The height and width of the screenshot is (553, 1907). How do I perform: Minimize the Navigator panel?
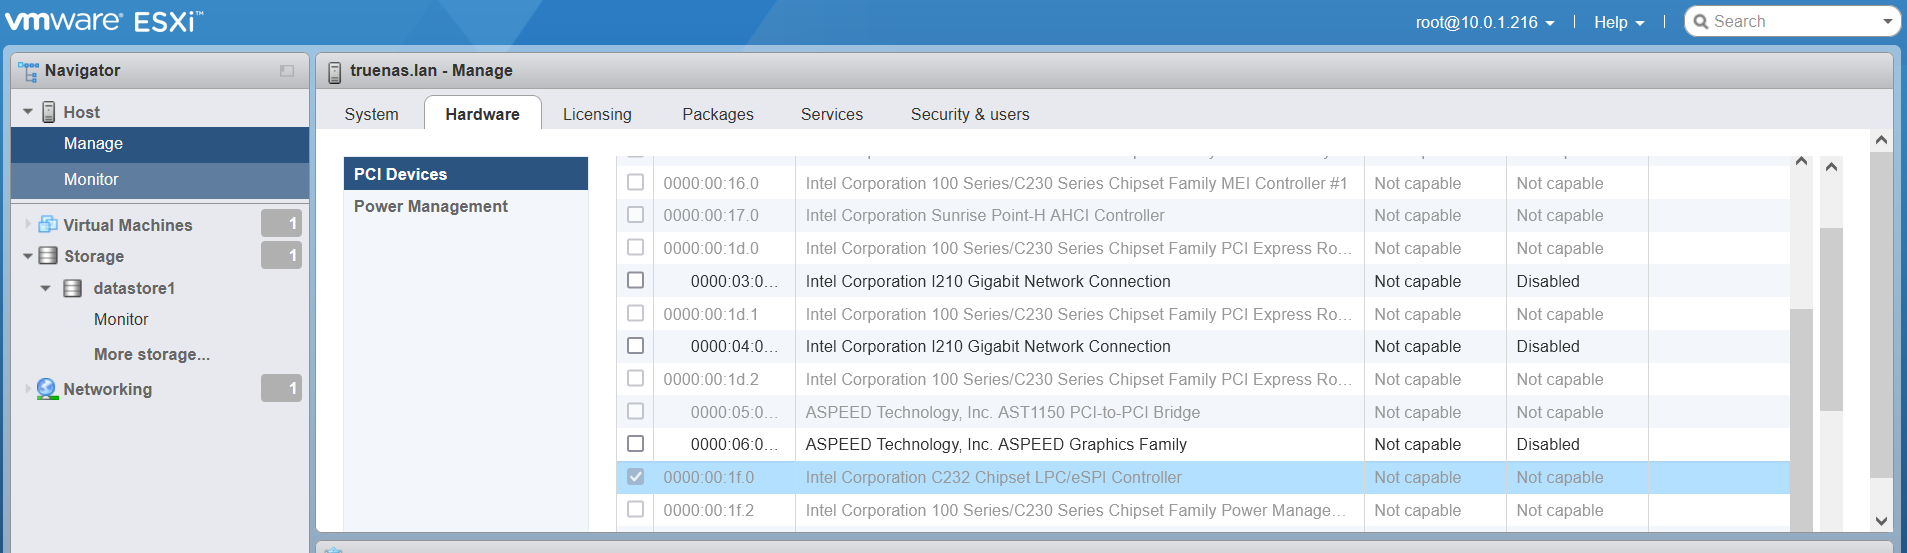[x=287, y=71]
